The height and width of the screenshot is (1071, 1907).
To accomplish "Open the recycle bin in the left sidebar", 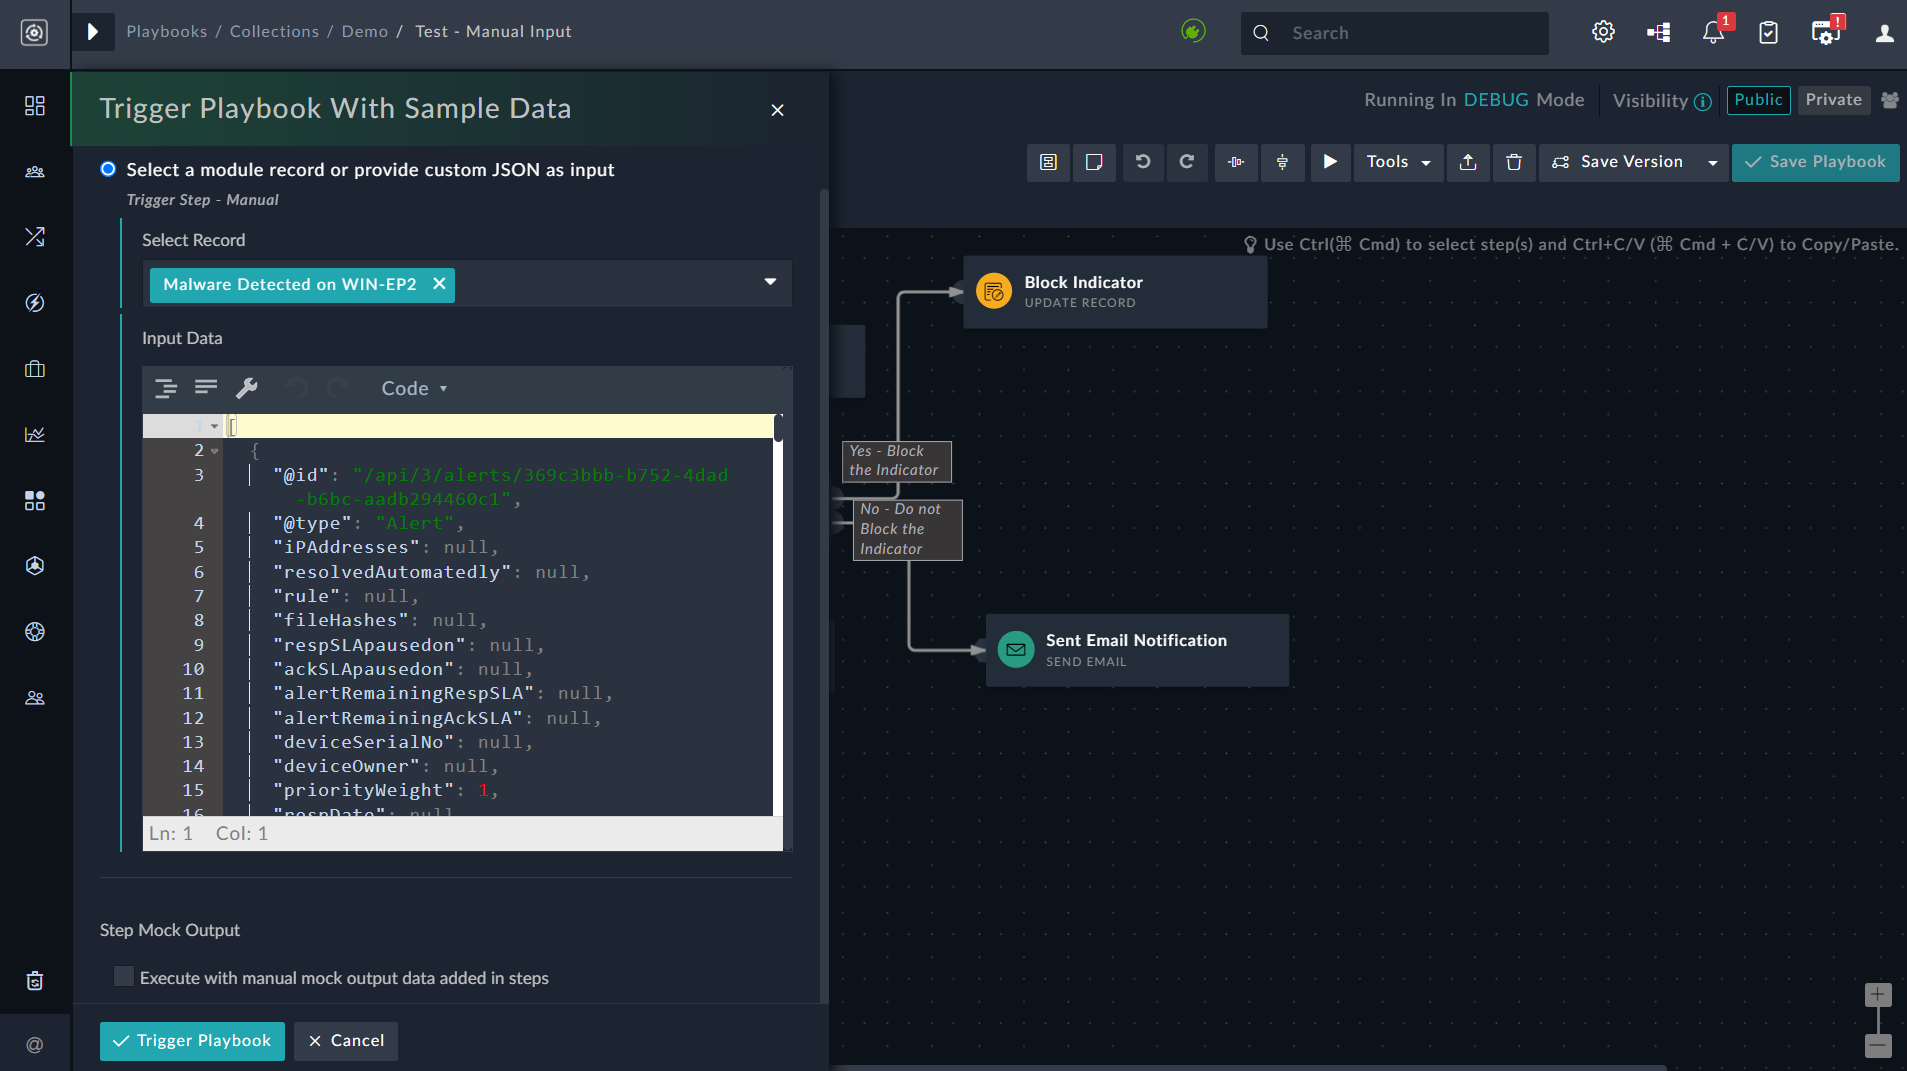I will 35,981.
